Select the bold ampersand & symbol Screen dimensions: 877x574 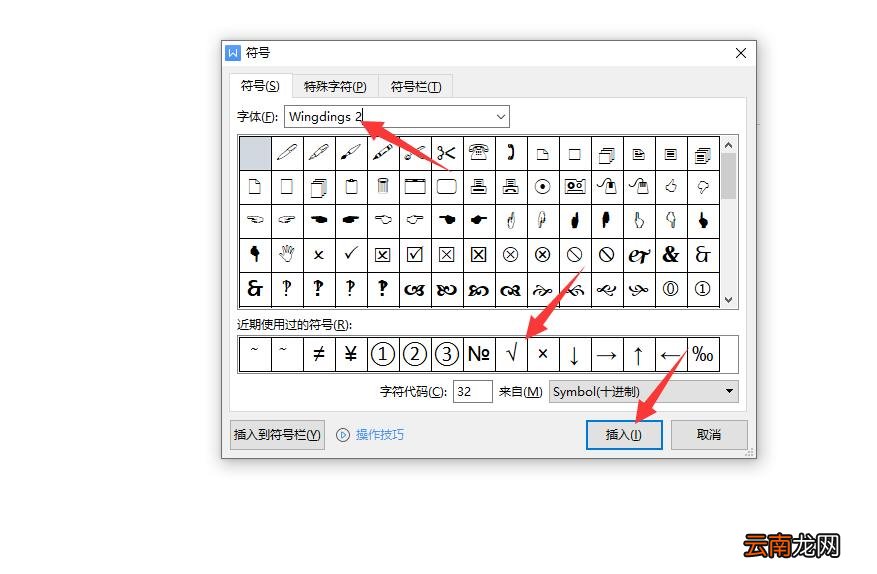671,255
